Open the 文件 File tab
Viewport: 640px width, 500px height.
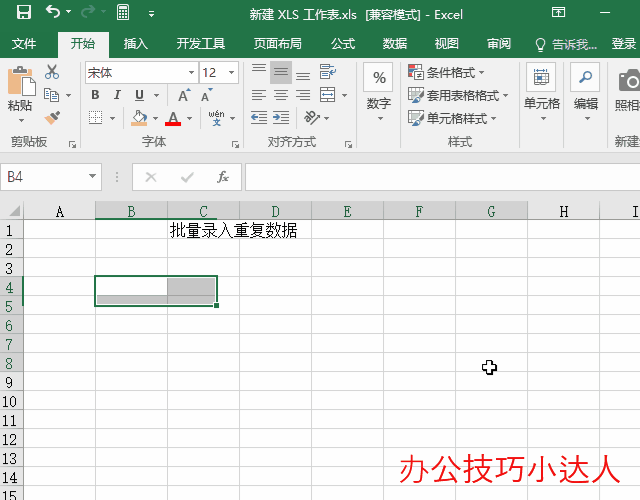24,43
